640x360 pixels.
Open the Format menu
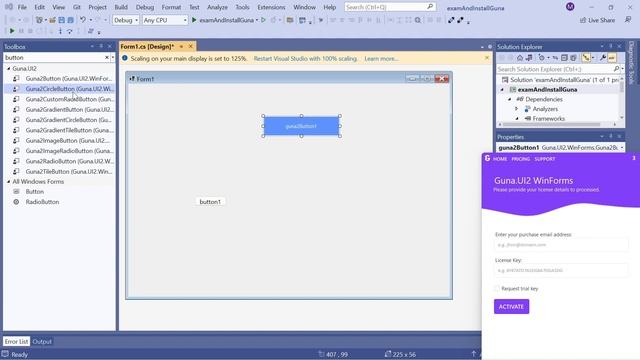click(171, 7)
